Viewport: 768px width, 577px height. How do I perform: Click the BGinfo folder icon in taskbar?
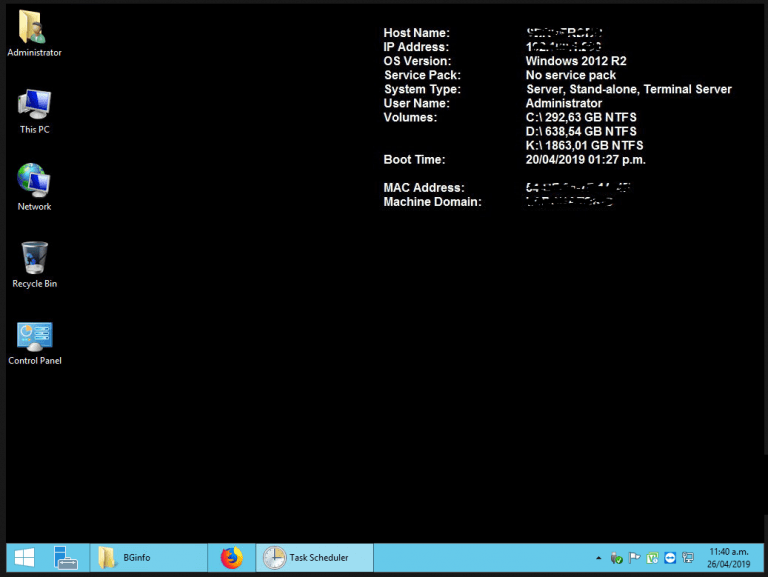coord(107,558)
